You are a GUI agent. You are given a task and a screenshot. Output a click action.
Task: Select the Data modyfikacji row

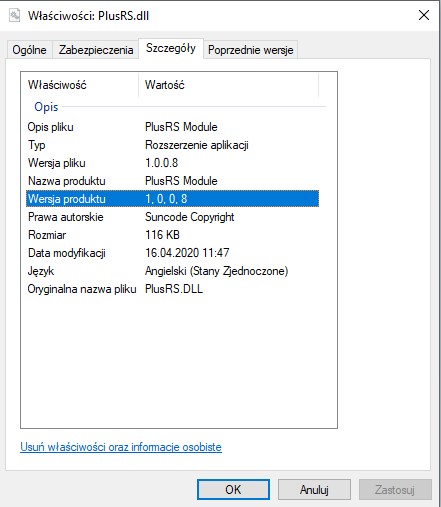tap(172, 253)
